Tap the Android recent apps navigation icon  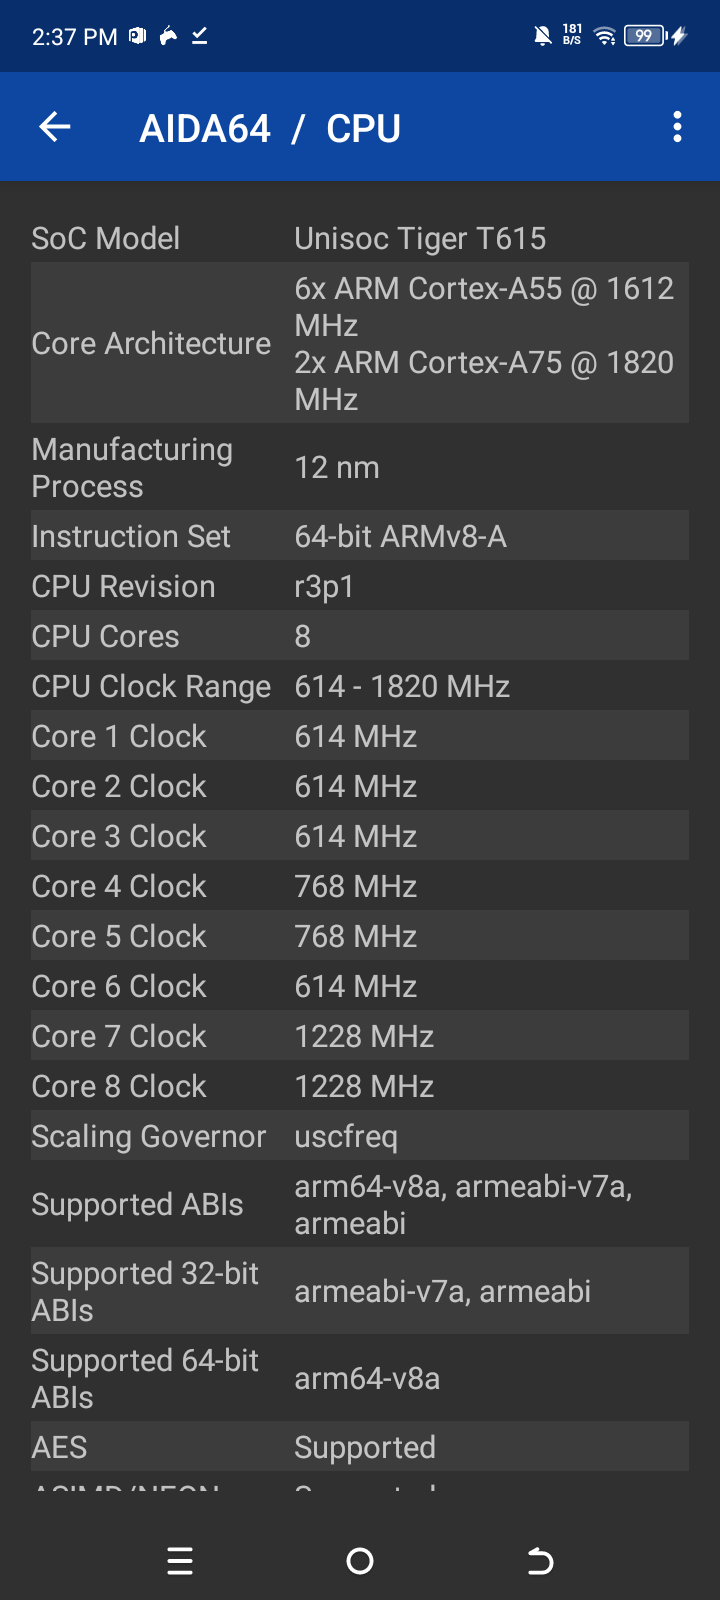(x=180, y=1560)
